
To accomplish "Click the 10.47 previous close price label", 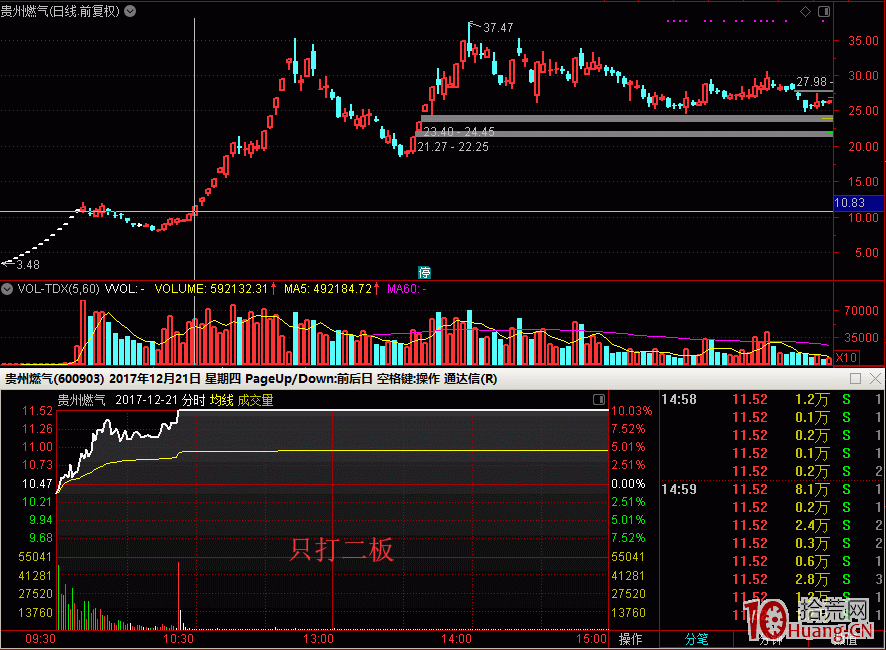I will coord(37,484).
